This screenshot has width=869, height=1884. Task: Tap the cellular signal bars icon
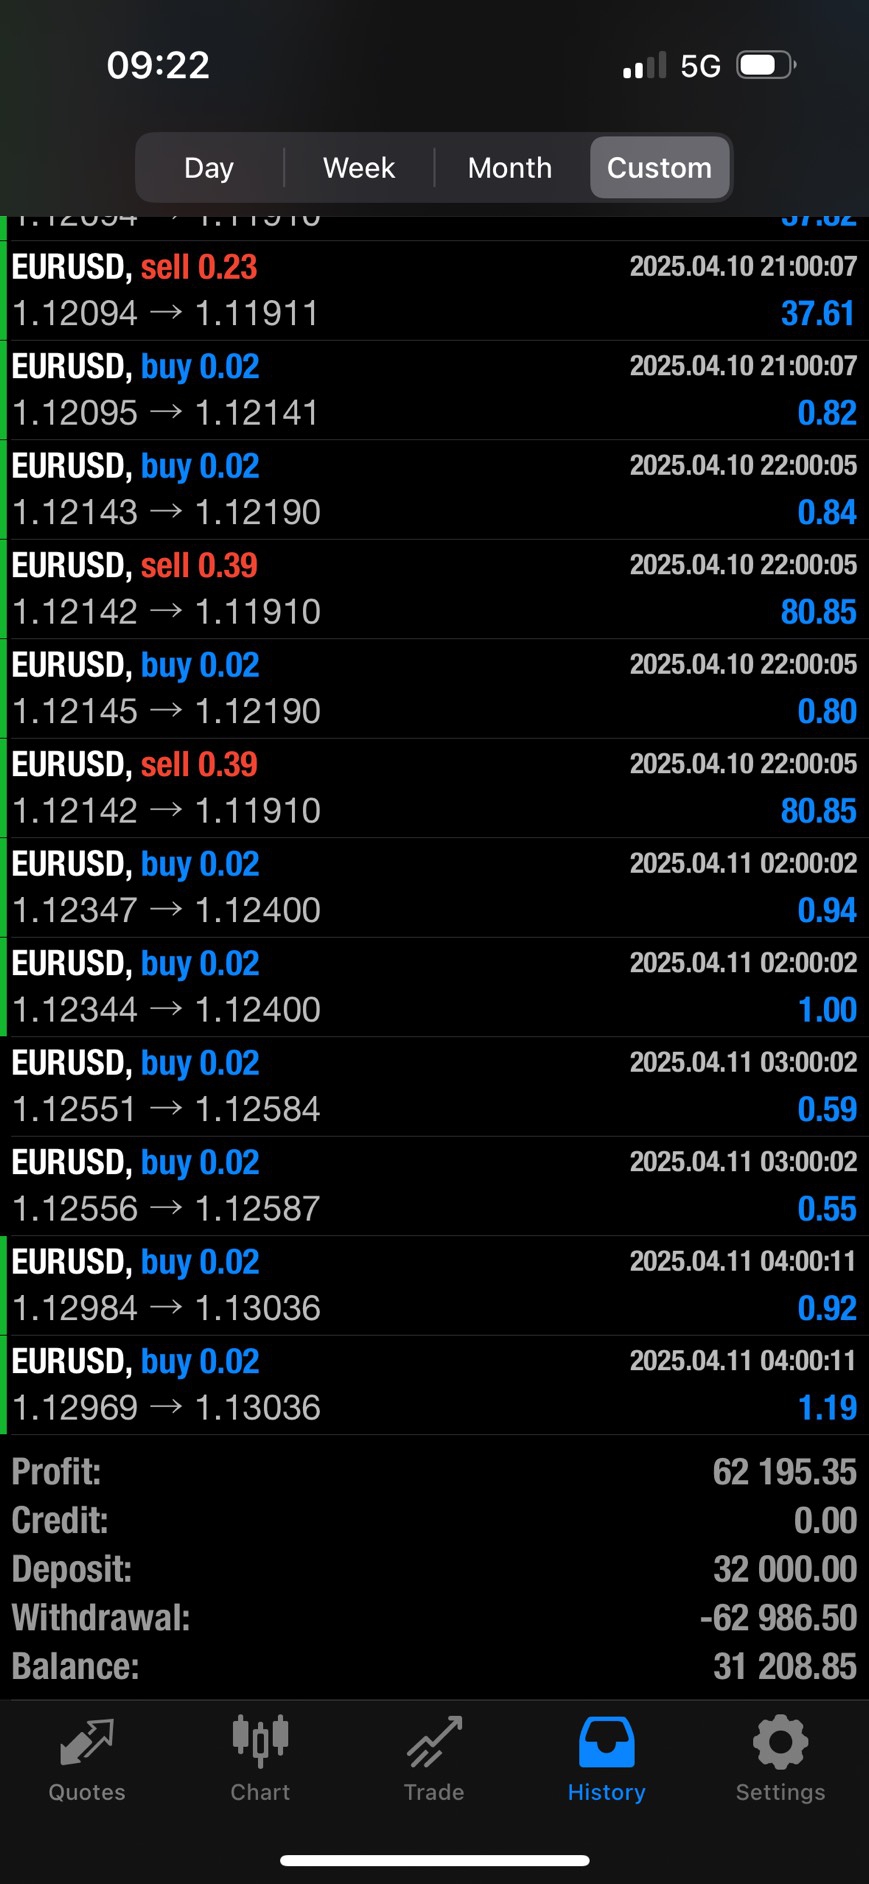click(644, 67)
